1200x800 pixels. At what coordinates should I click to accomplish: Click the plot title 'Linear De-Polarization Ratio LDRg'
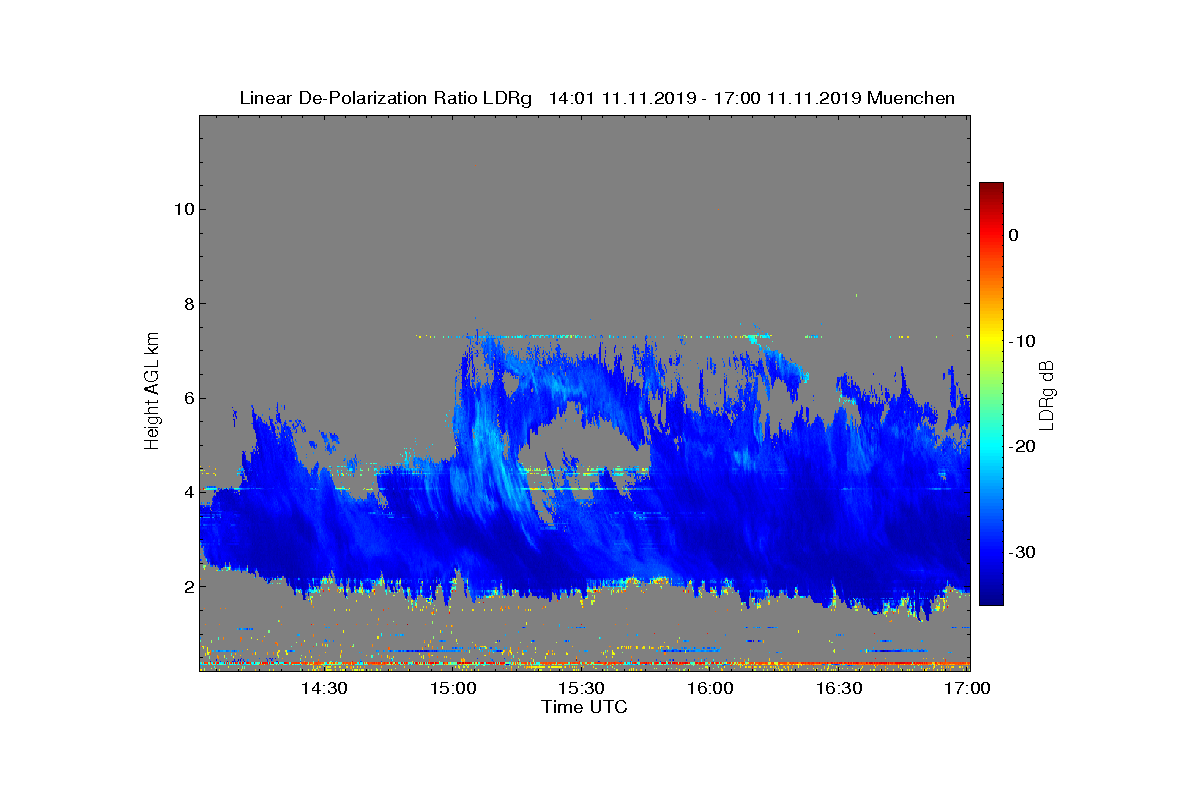[x=388, y=98]
